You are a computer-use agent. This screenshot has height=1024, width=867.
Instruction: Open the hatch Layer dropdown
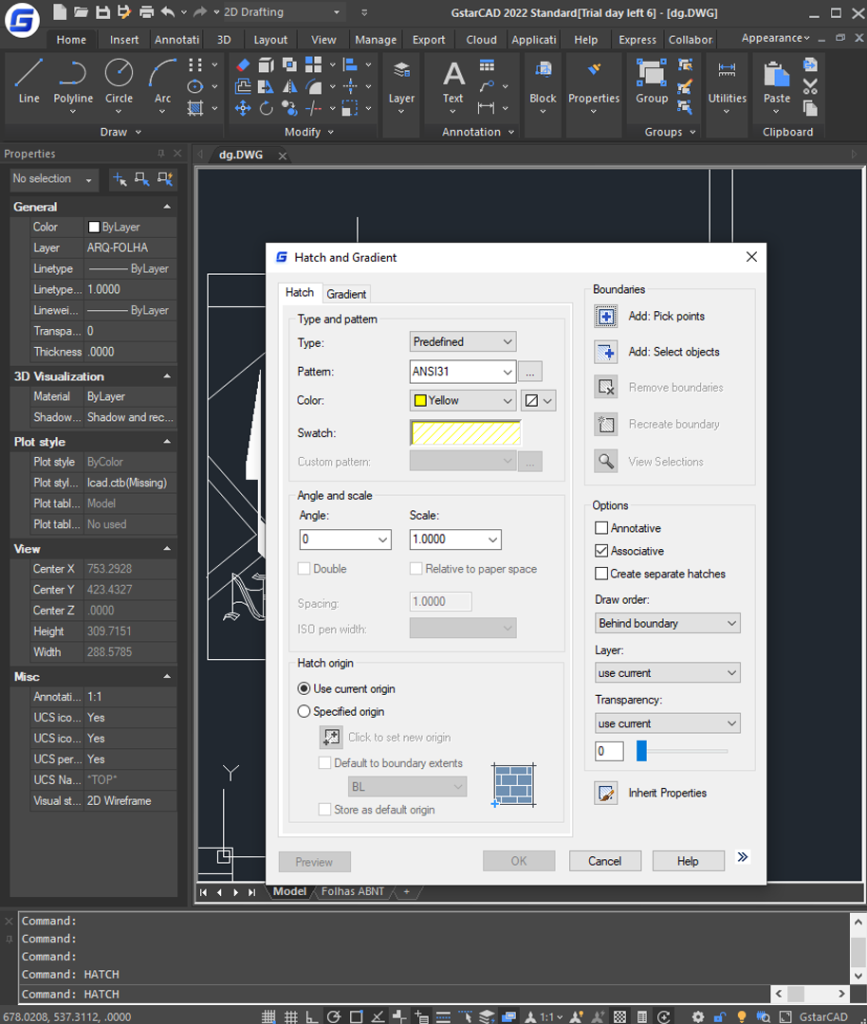[x=667, y=673]
